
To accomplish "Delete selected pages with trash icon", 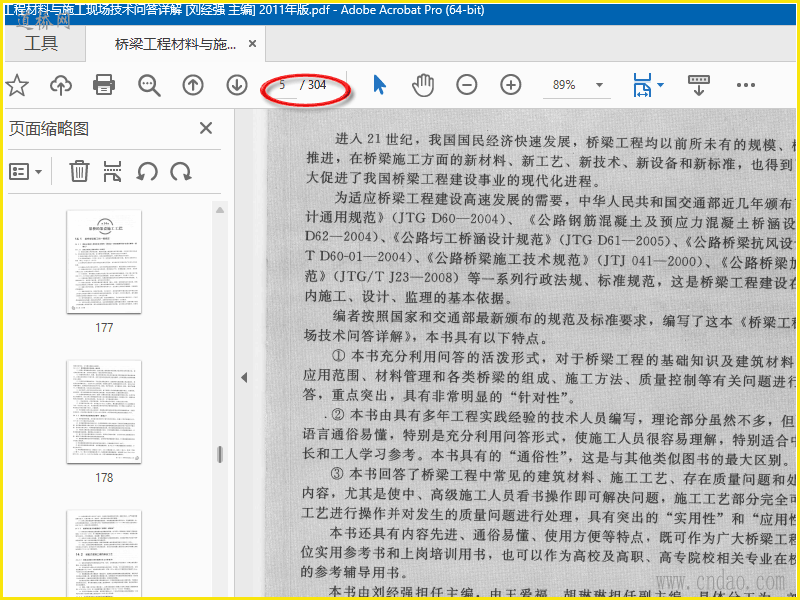I will pos(79,171).
